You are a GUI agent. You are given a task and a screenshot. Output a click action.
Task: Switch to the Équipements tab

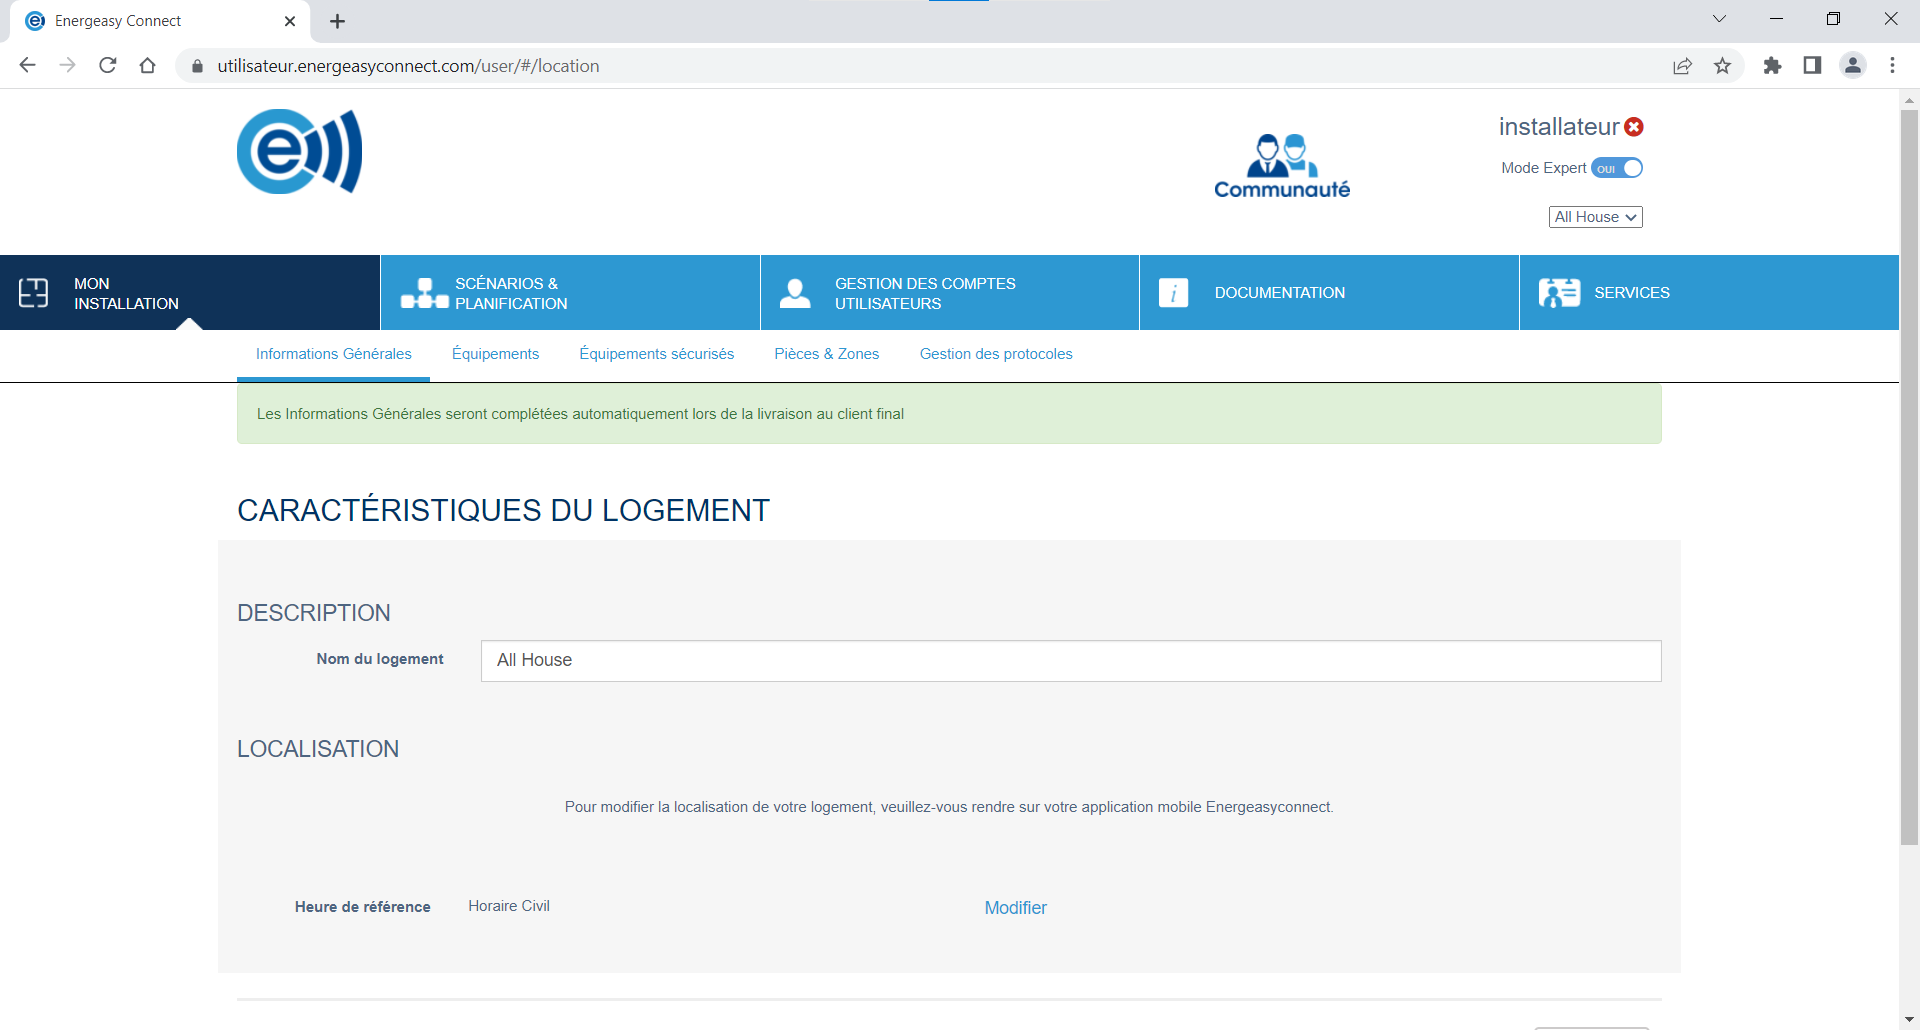[495, 354]
